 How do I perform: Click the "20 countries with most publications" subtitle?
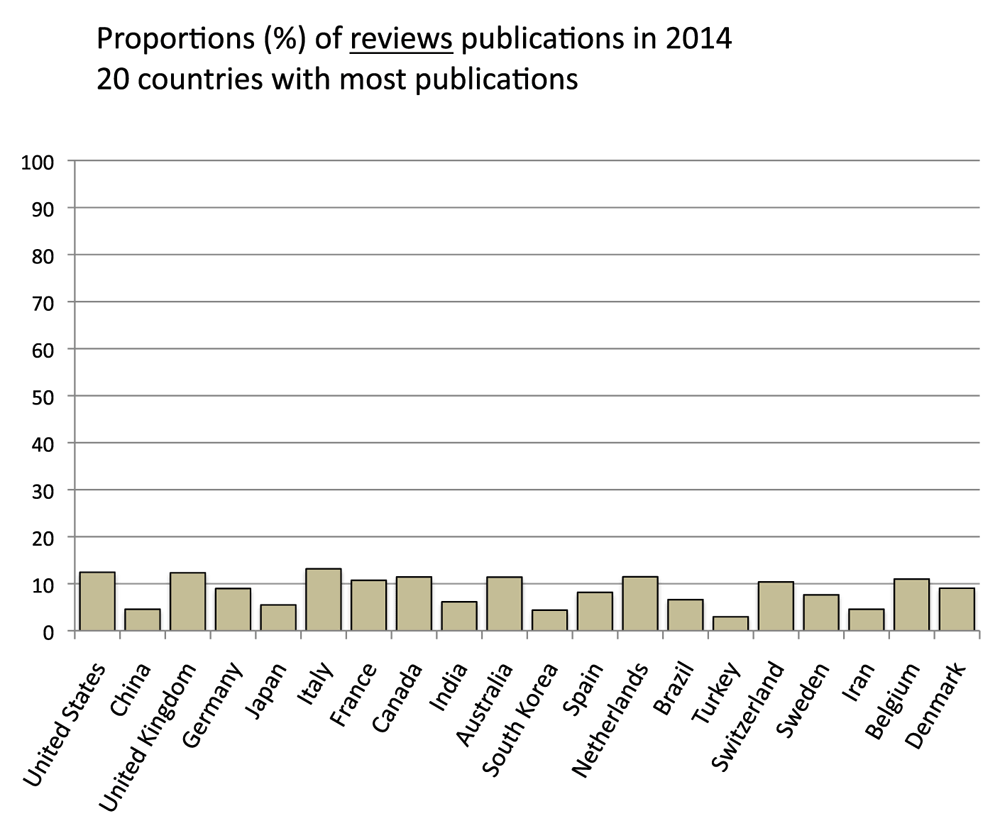337,79
